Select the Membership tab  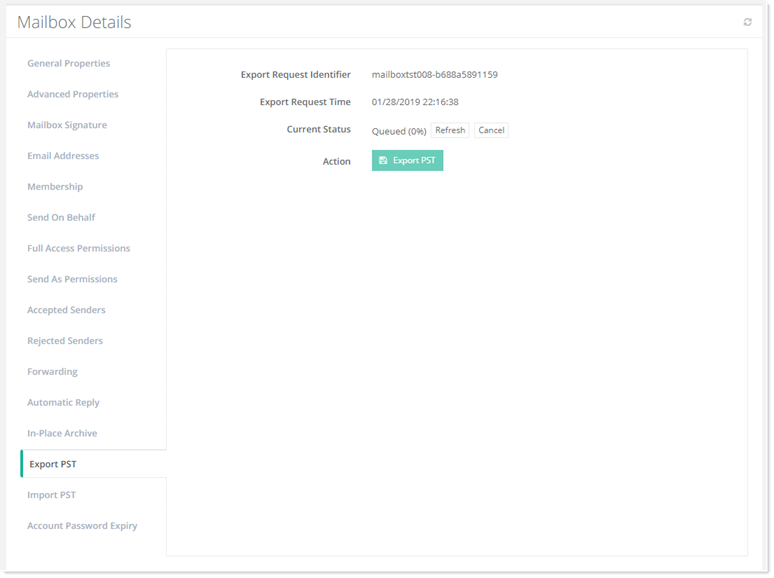click(55, 187)
